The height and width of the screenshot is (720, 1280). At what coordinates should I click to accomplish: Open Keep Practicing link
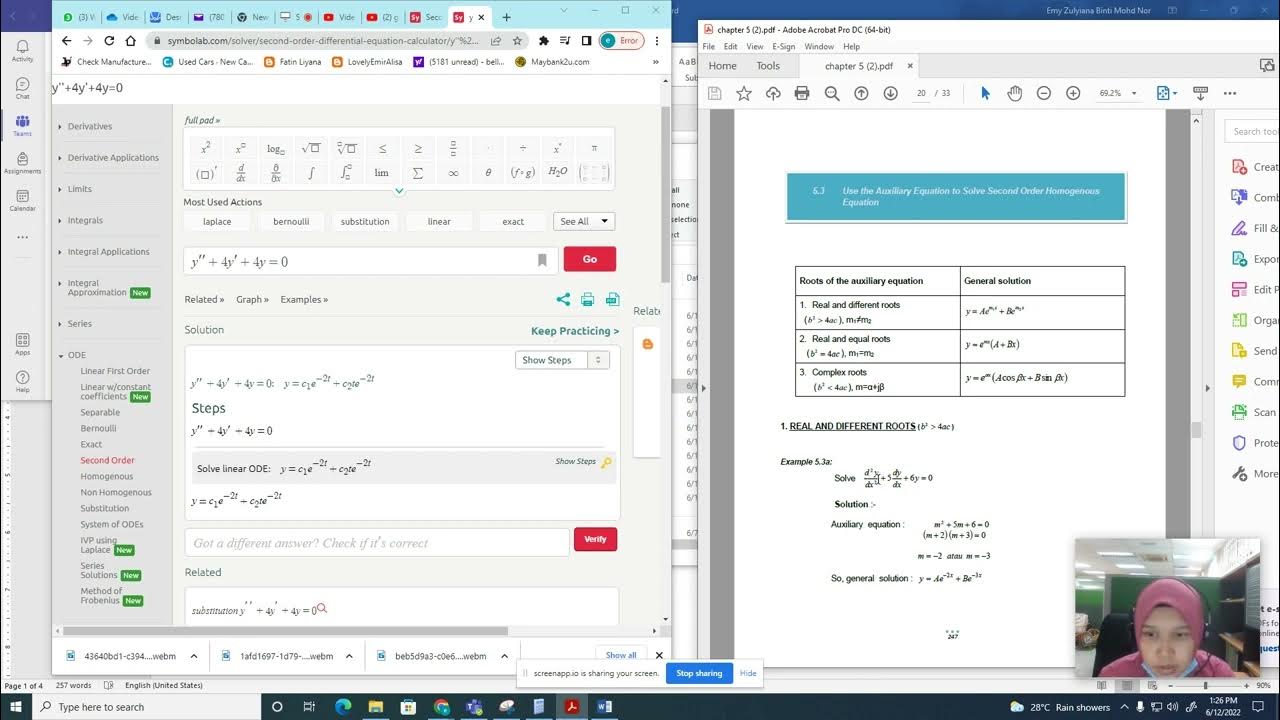[x=575, y=331]
